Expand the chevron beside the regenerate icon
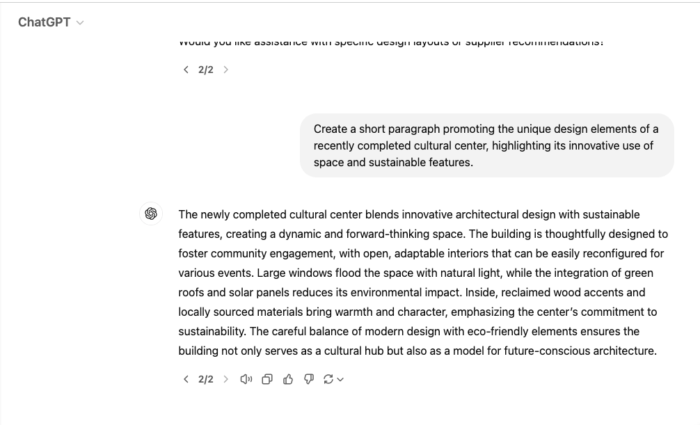The image size is (700, 425). (x=341, y=379)
